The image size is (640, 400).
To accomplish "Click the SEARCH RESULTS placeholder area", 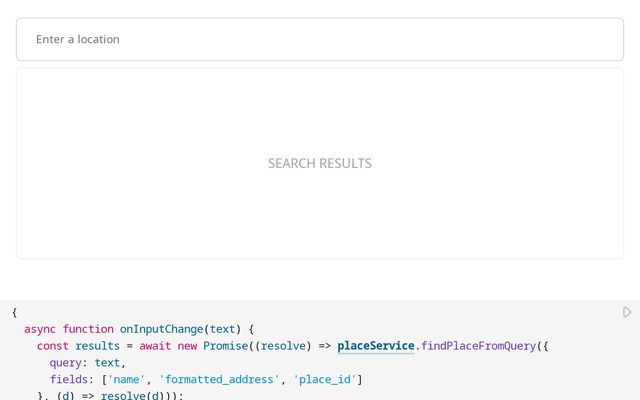I will [320, 163].
